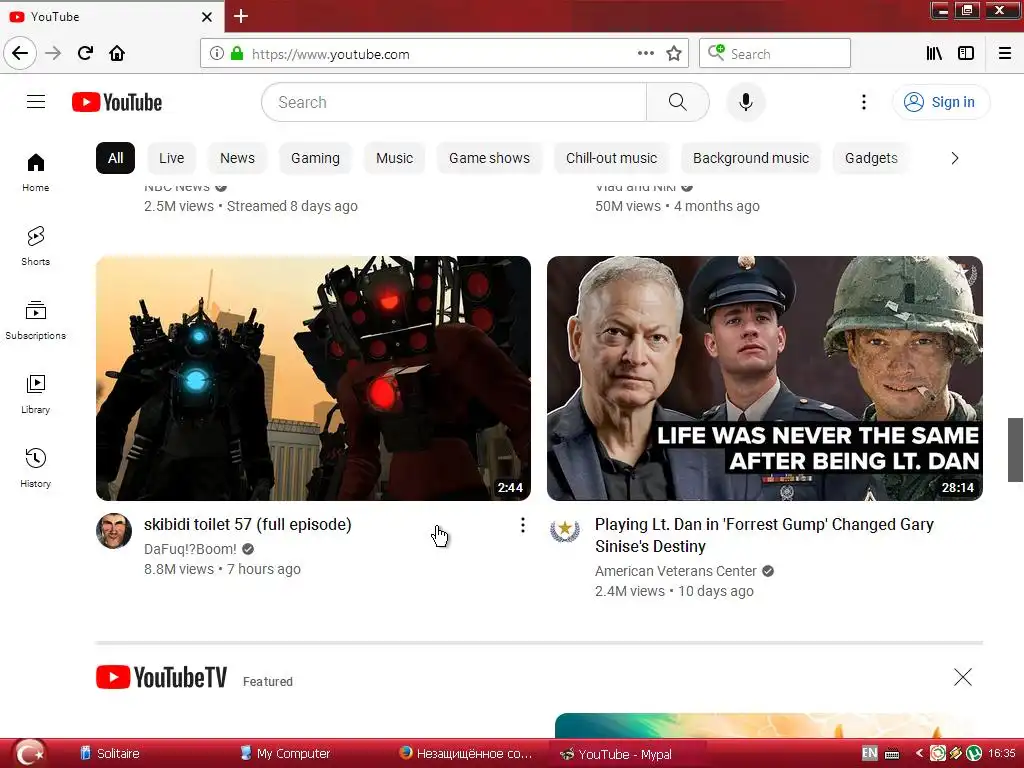Switch to My Computer in taskbar

coord(285,754)
